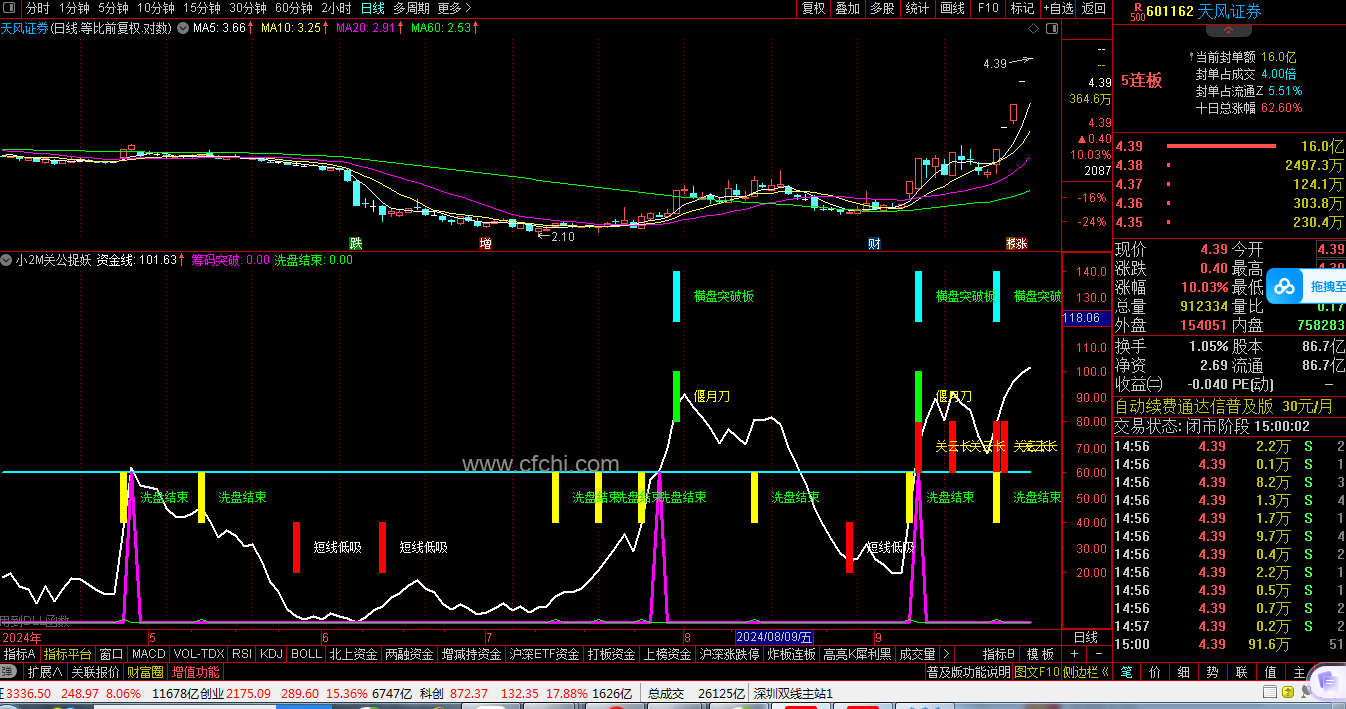Image resolution: width=1346 pixels, height=709 pixels.
Task: Click the settings icon left of 分时
Action: coord(11,8)
